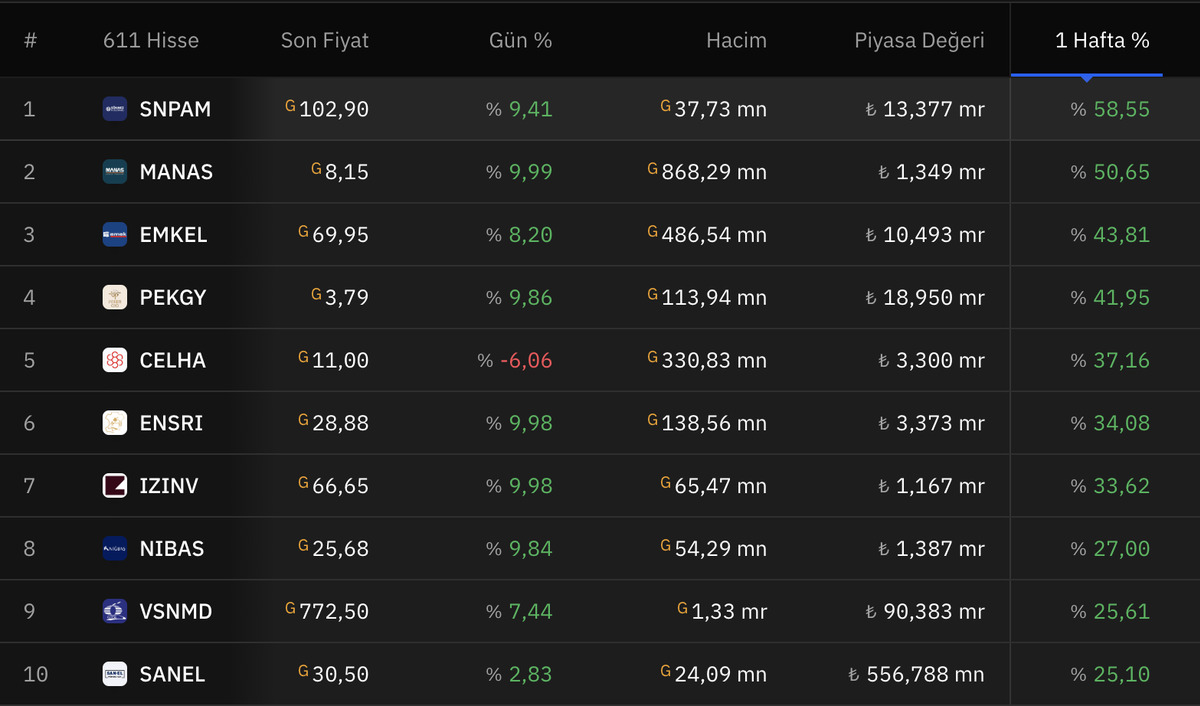This screenshot has width=1200, height=706.
Task: Click the CELHA flower logo icon
Action: click(115, 360)
